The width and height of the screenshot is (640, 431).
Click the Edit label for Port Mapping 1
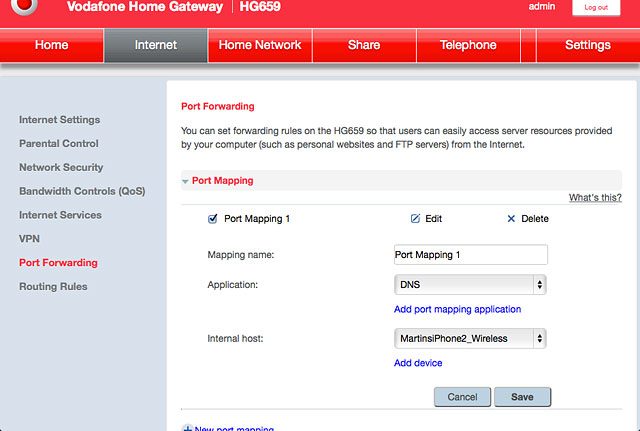[x=433, y=219]
